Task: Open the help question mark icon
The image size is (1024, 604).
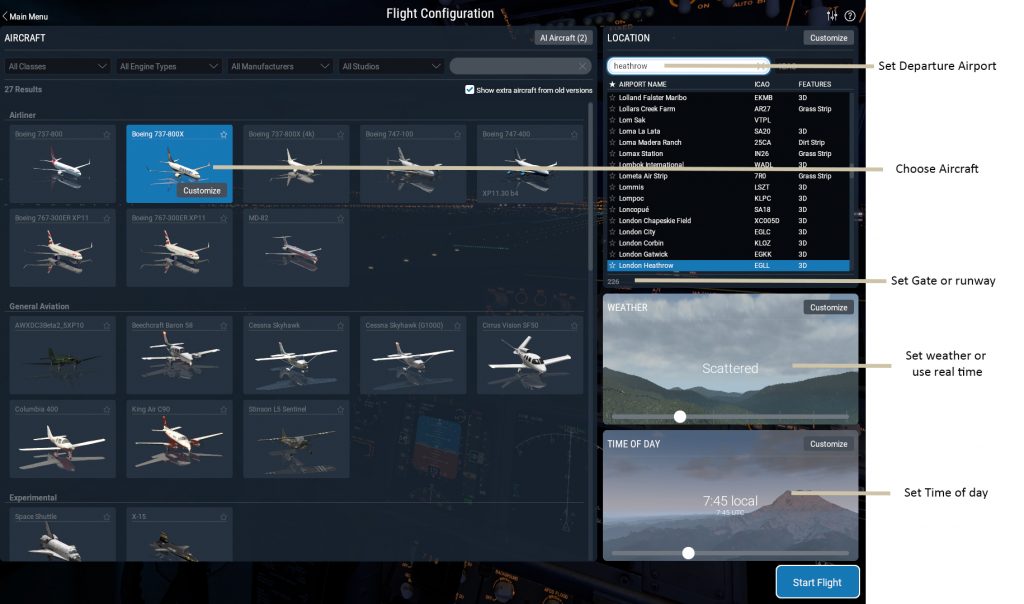Action: pyautogui.click(x=850, y=16)
